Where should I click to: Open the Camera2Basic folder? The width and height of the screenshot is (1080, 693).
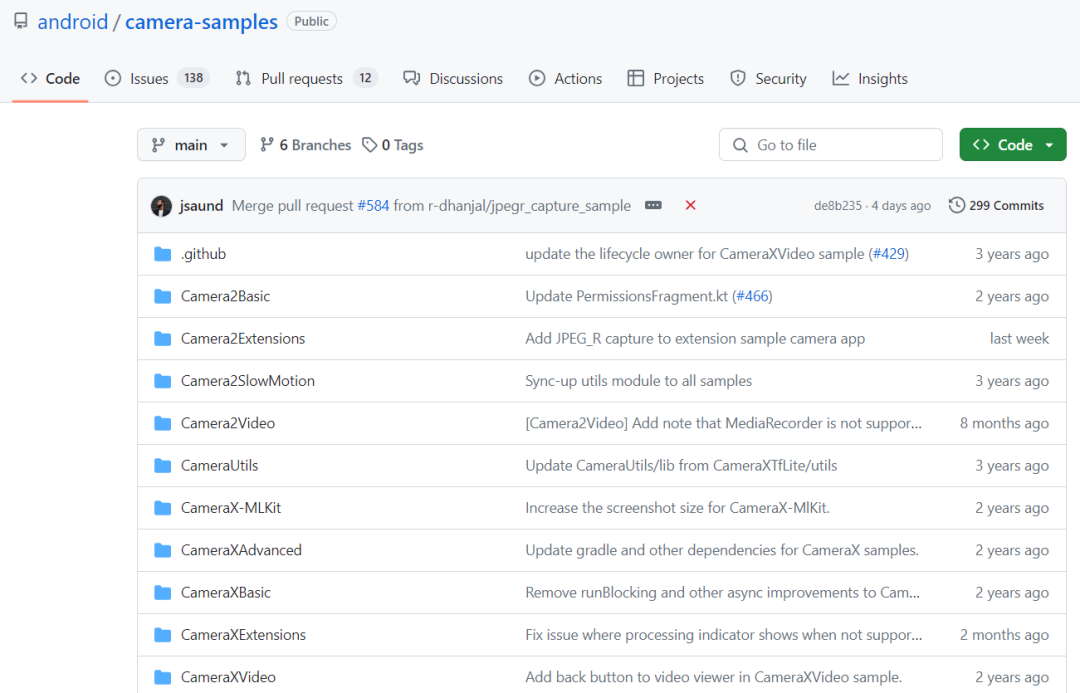[225, 296]
